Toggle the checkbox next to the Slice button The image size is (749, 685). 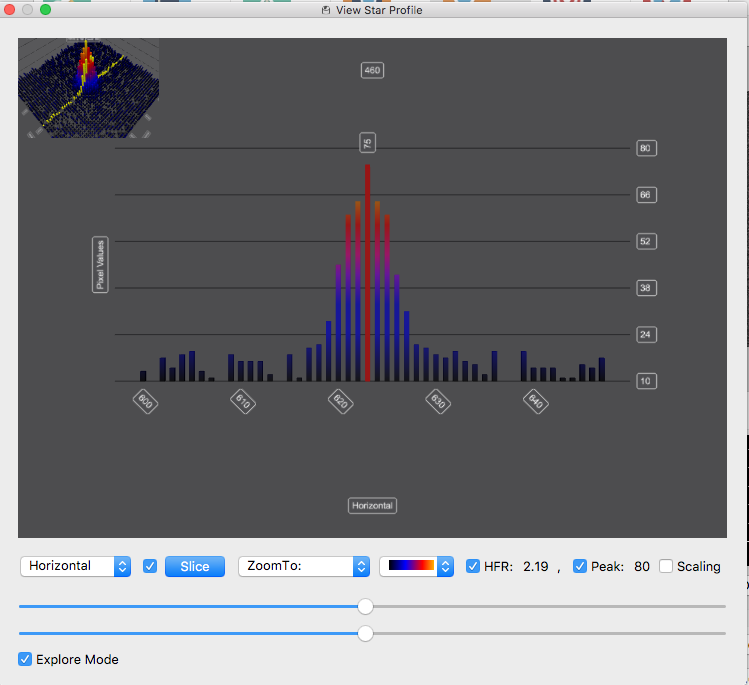150,567
